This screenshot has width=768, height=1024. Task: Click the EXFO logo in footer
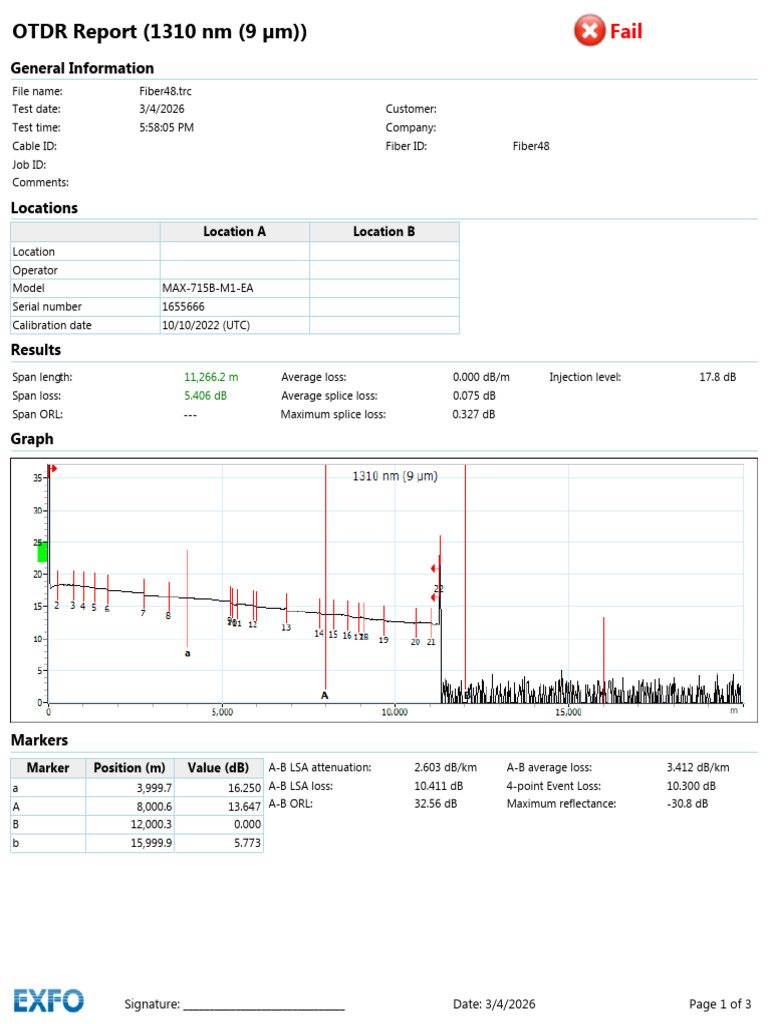49,1000
